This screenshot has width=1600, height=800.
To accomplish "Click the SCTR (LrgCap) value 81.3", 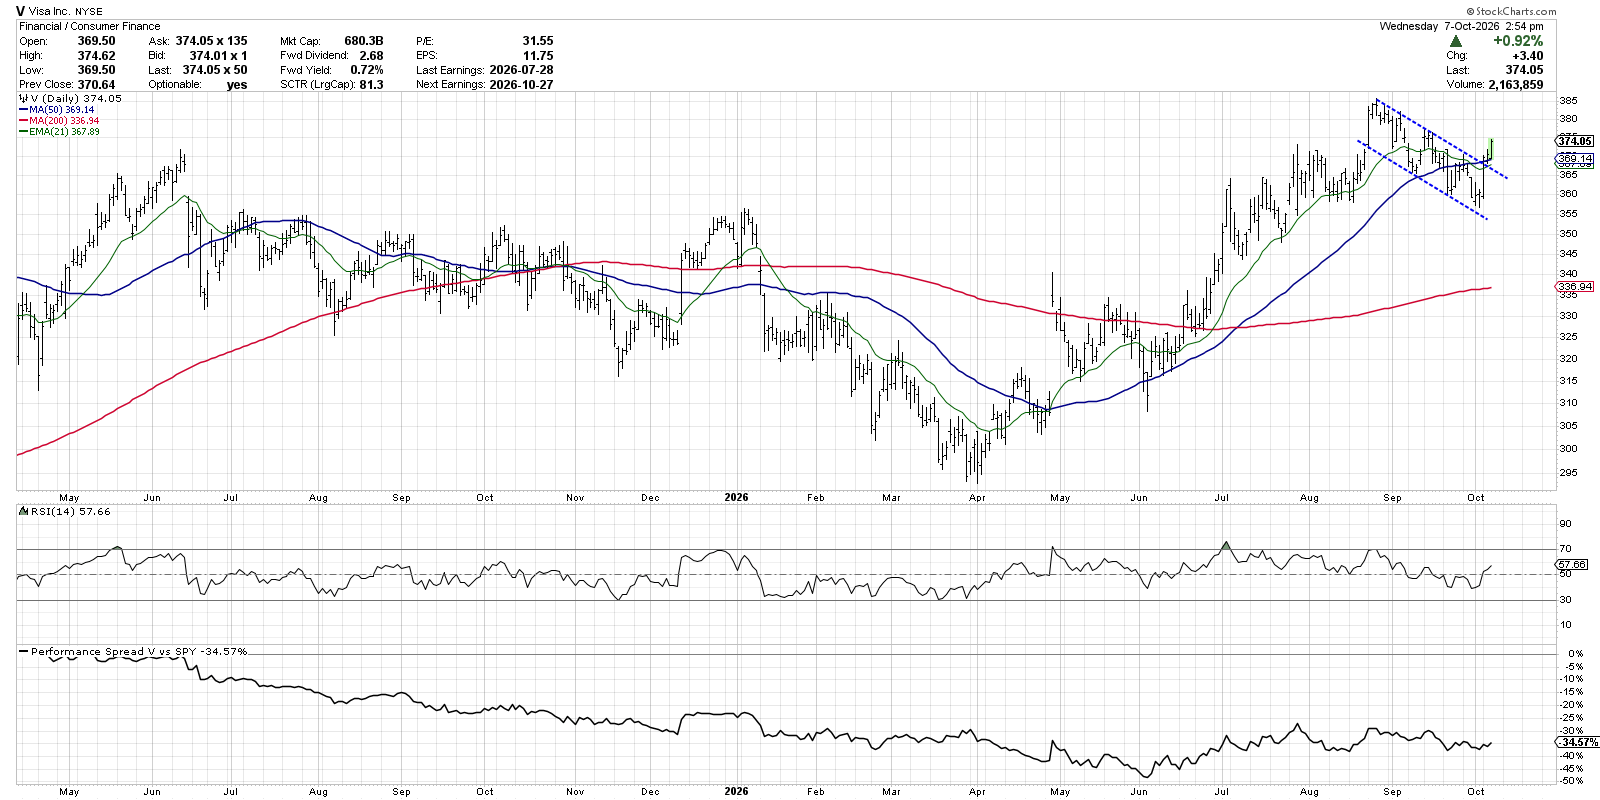I will point(371,85).
